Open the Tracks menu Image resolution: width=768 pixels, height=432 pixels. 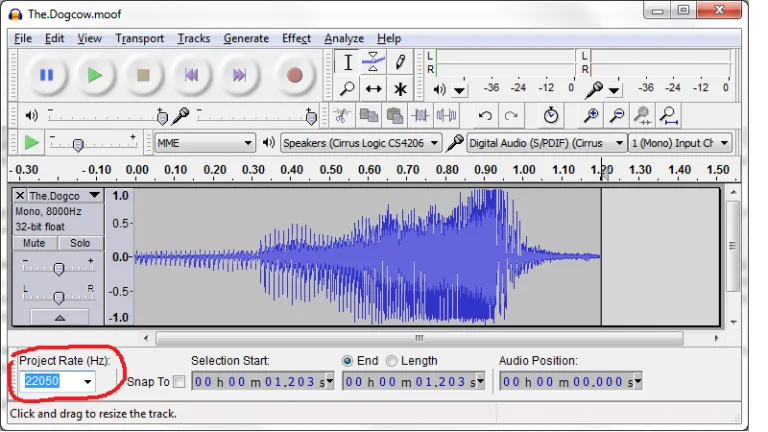[x=193, y=38]
